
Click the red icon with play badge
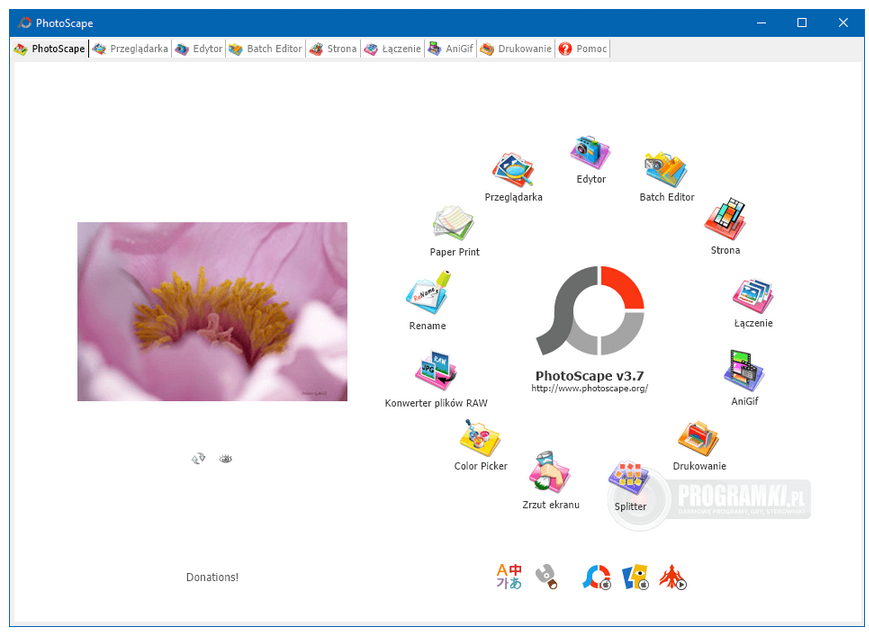673,577
